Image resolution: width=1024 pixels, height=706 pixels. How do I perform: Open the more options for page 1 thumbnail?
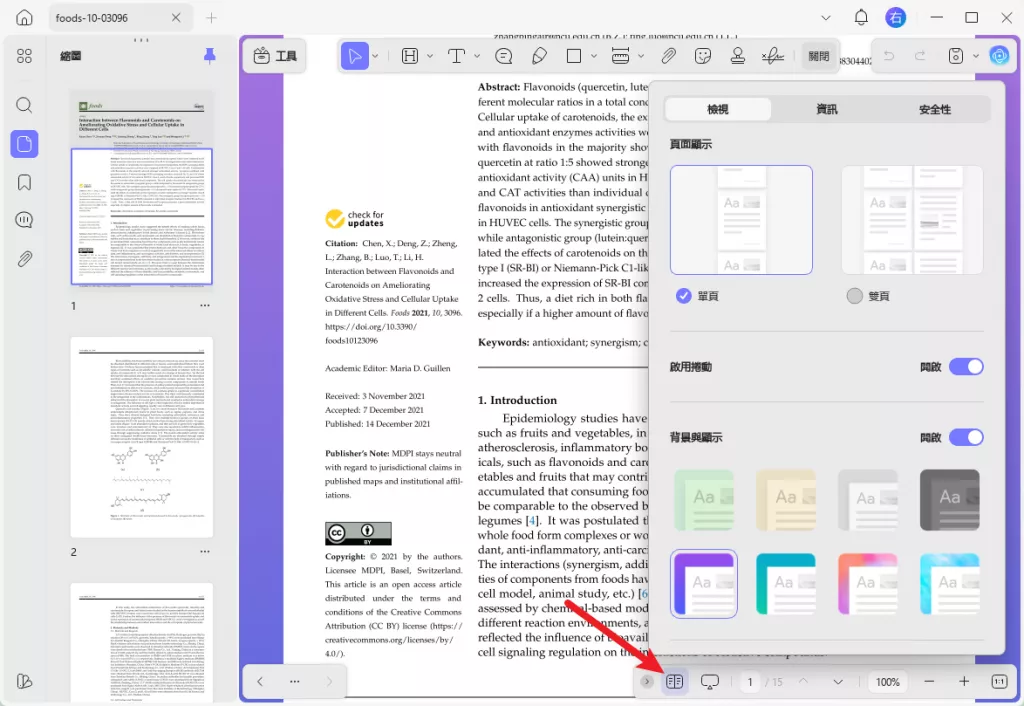point(205,306)
